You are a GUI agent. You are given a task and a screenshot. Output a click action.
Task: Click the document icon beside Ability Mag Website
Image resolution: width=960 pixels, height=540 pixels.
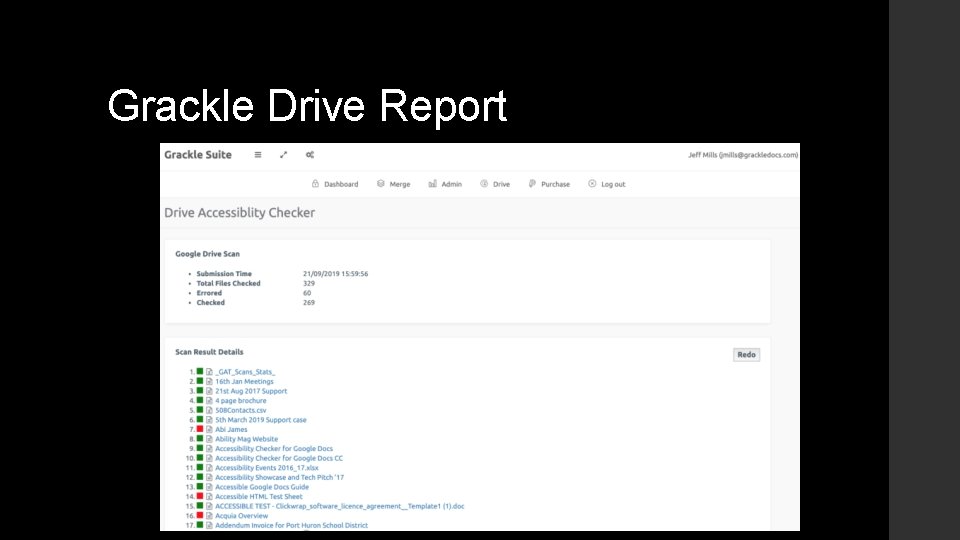[209, 439]
